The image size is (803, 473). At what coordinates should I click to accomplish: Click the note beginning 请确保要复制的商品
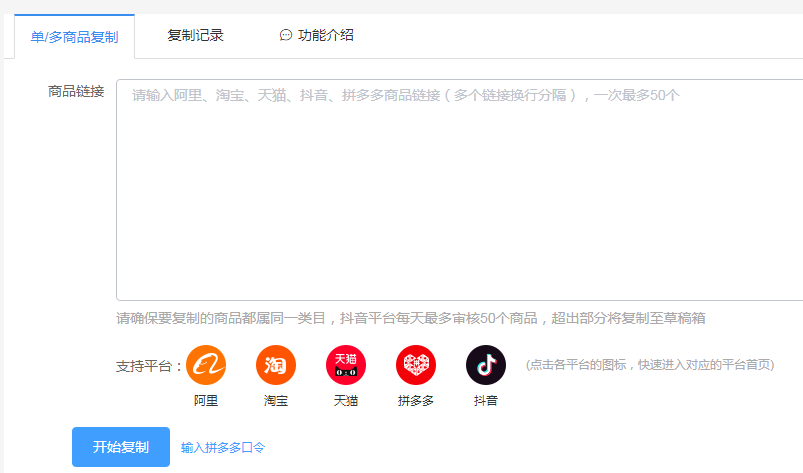point(411,318)
